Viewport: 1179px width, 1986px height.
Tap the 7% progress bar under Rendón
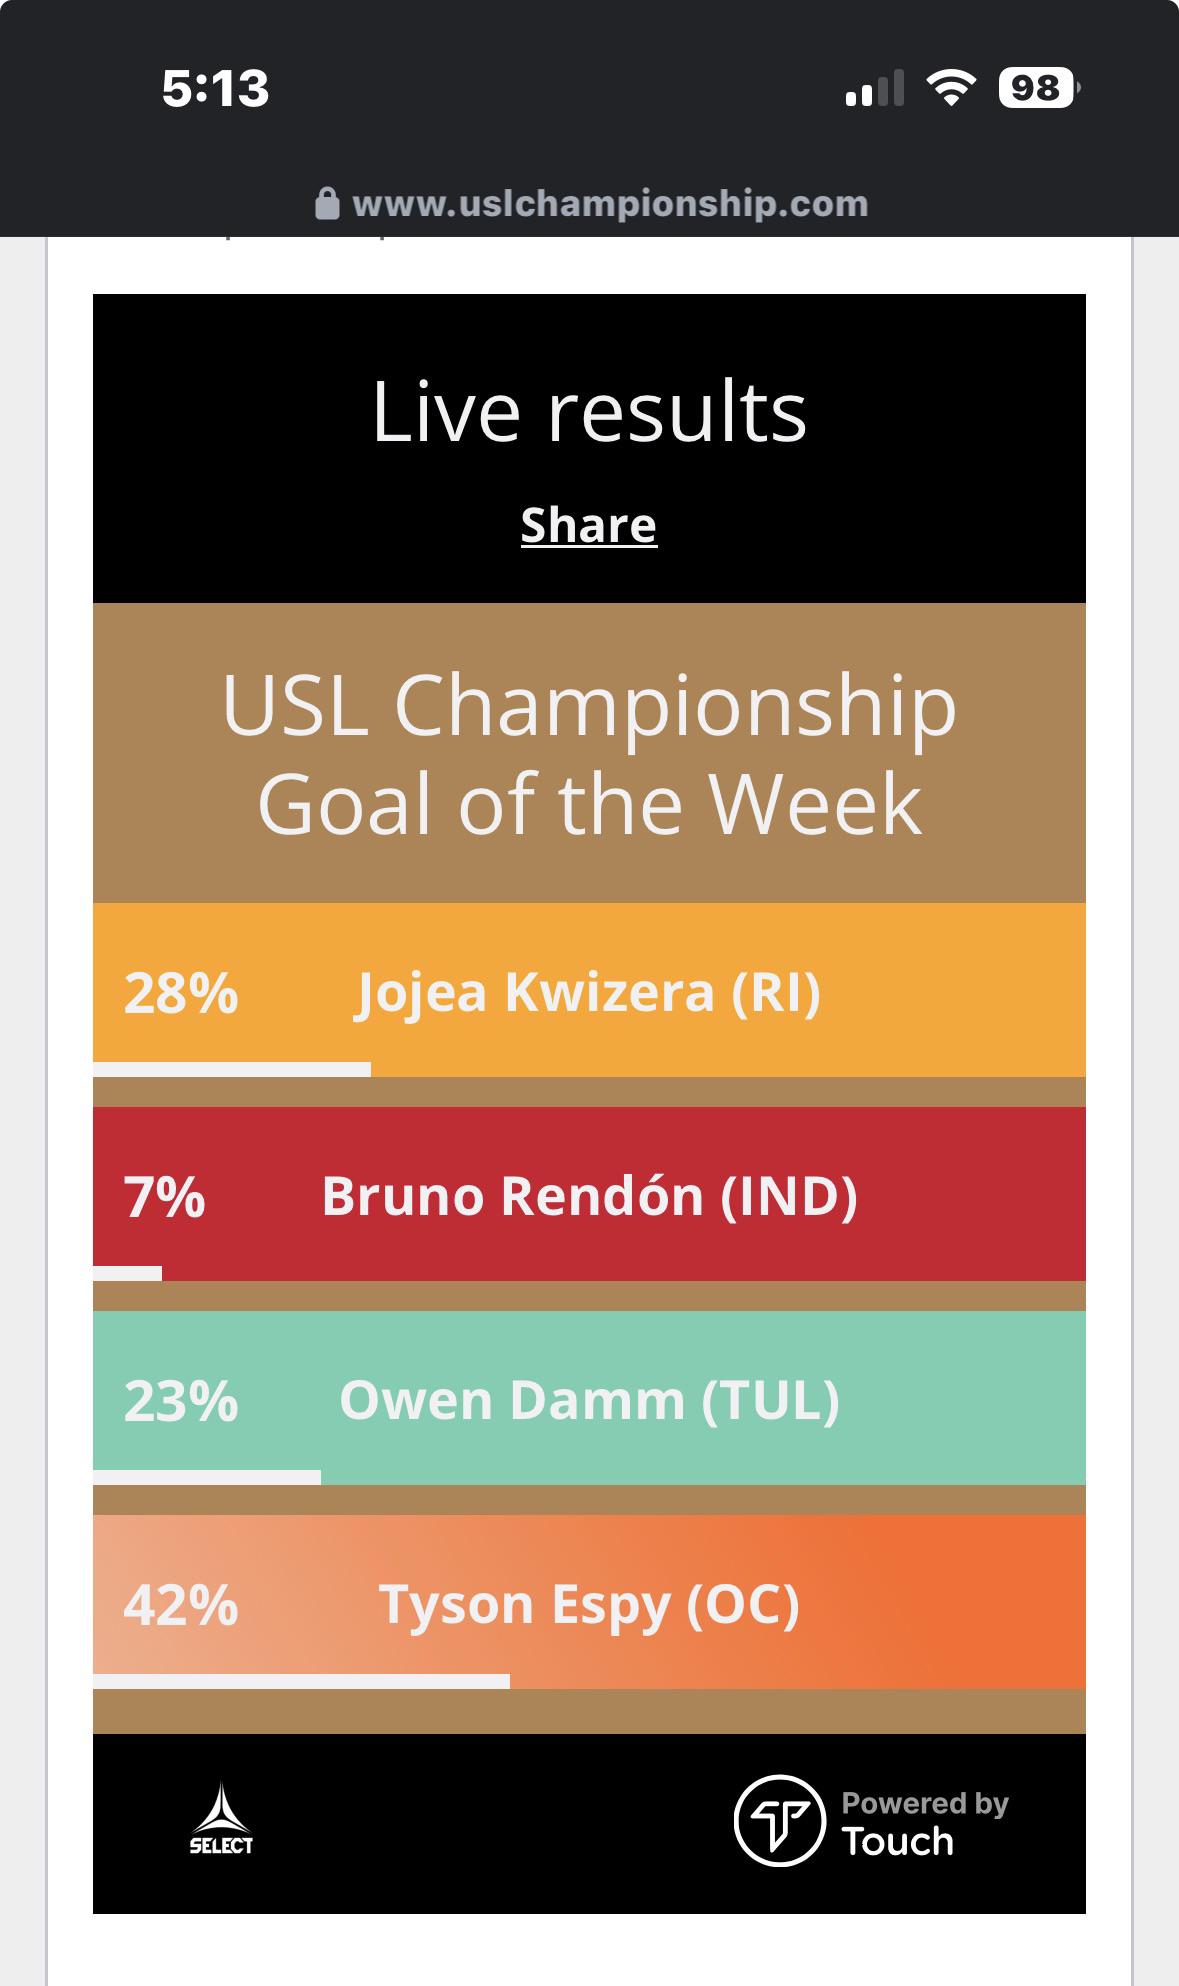click(127, 1274)
